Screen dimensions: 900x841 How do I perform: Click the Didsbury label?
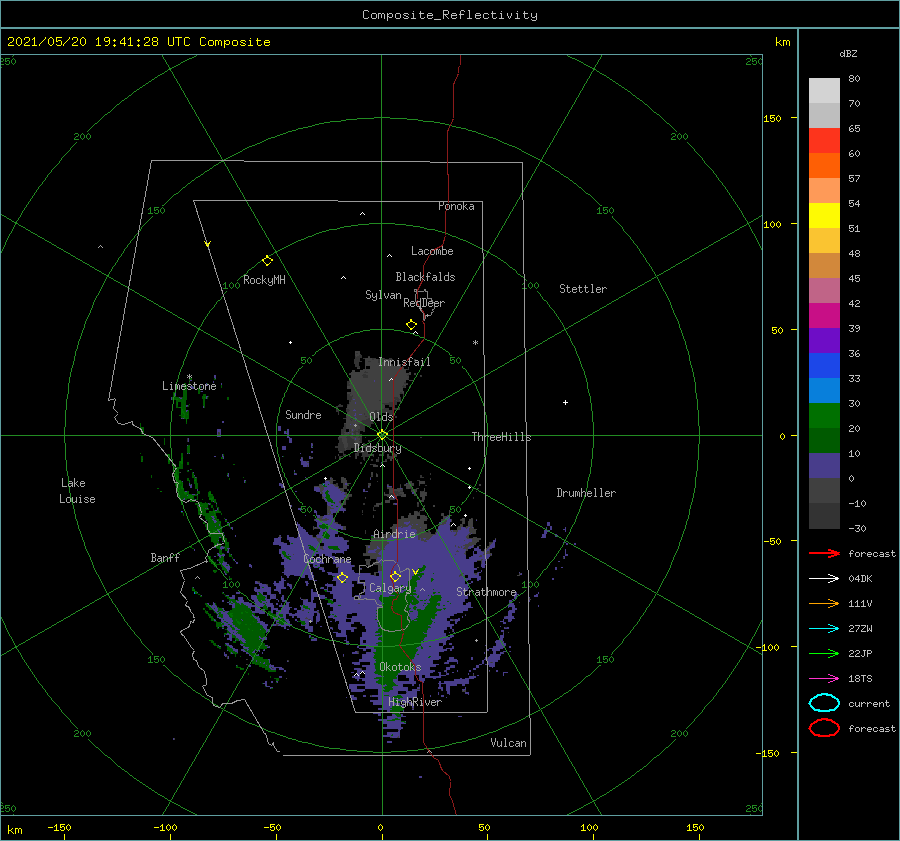(377, 448)
